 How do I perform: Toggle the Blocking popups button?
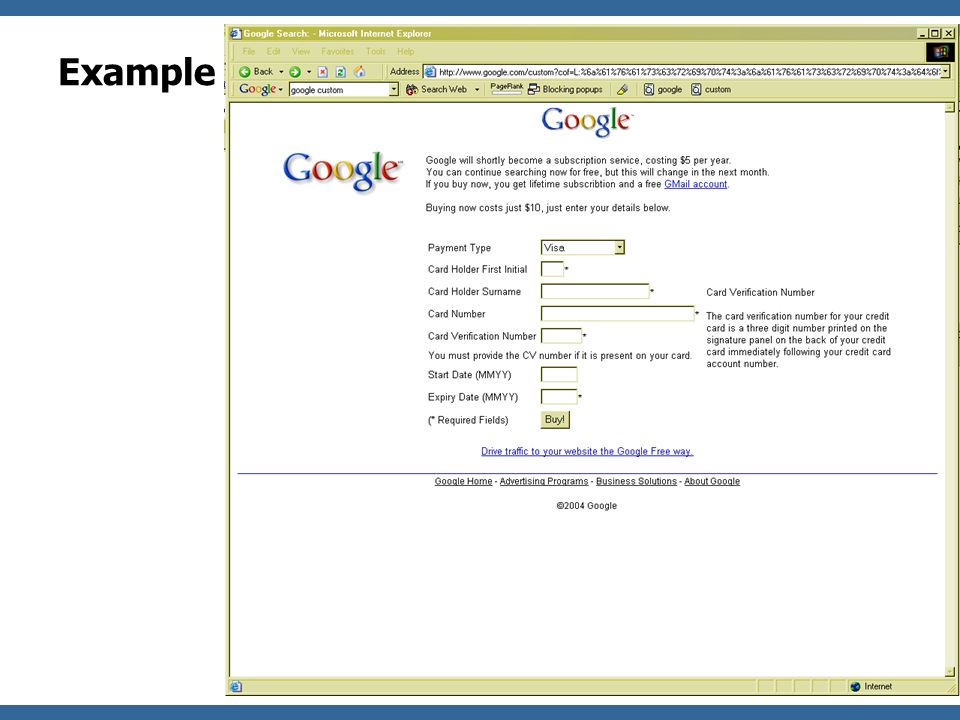pyautogui.click(x=565, y=89)
